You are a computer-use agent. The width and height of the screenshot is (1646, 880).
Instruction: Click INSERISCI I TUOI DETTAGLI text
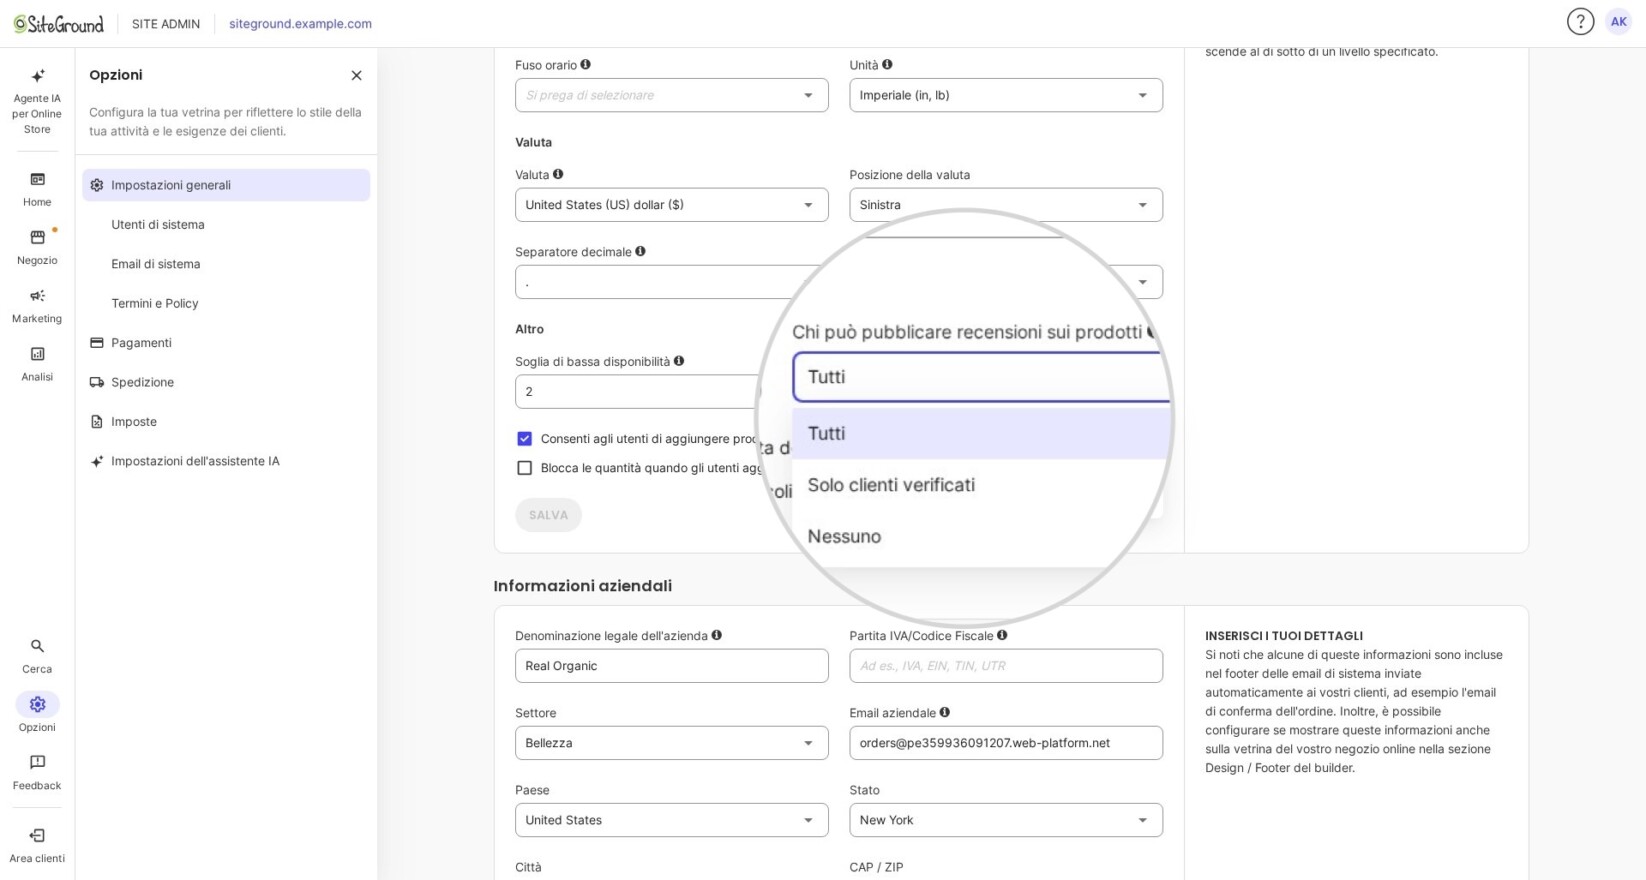point(1284,636)
